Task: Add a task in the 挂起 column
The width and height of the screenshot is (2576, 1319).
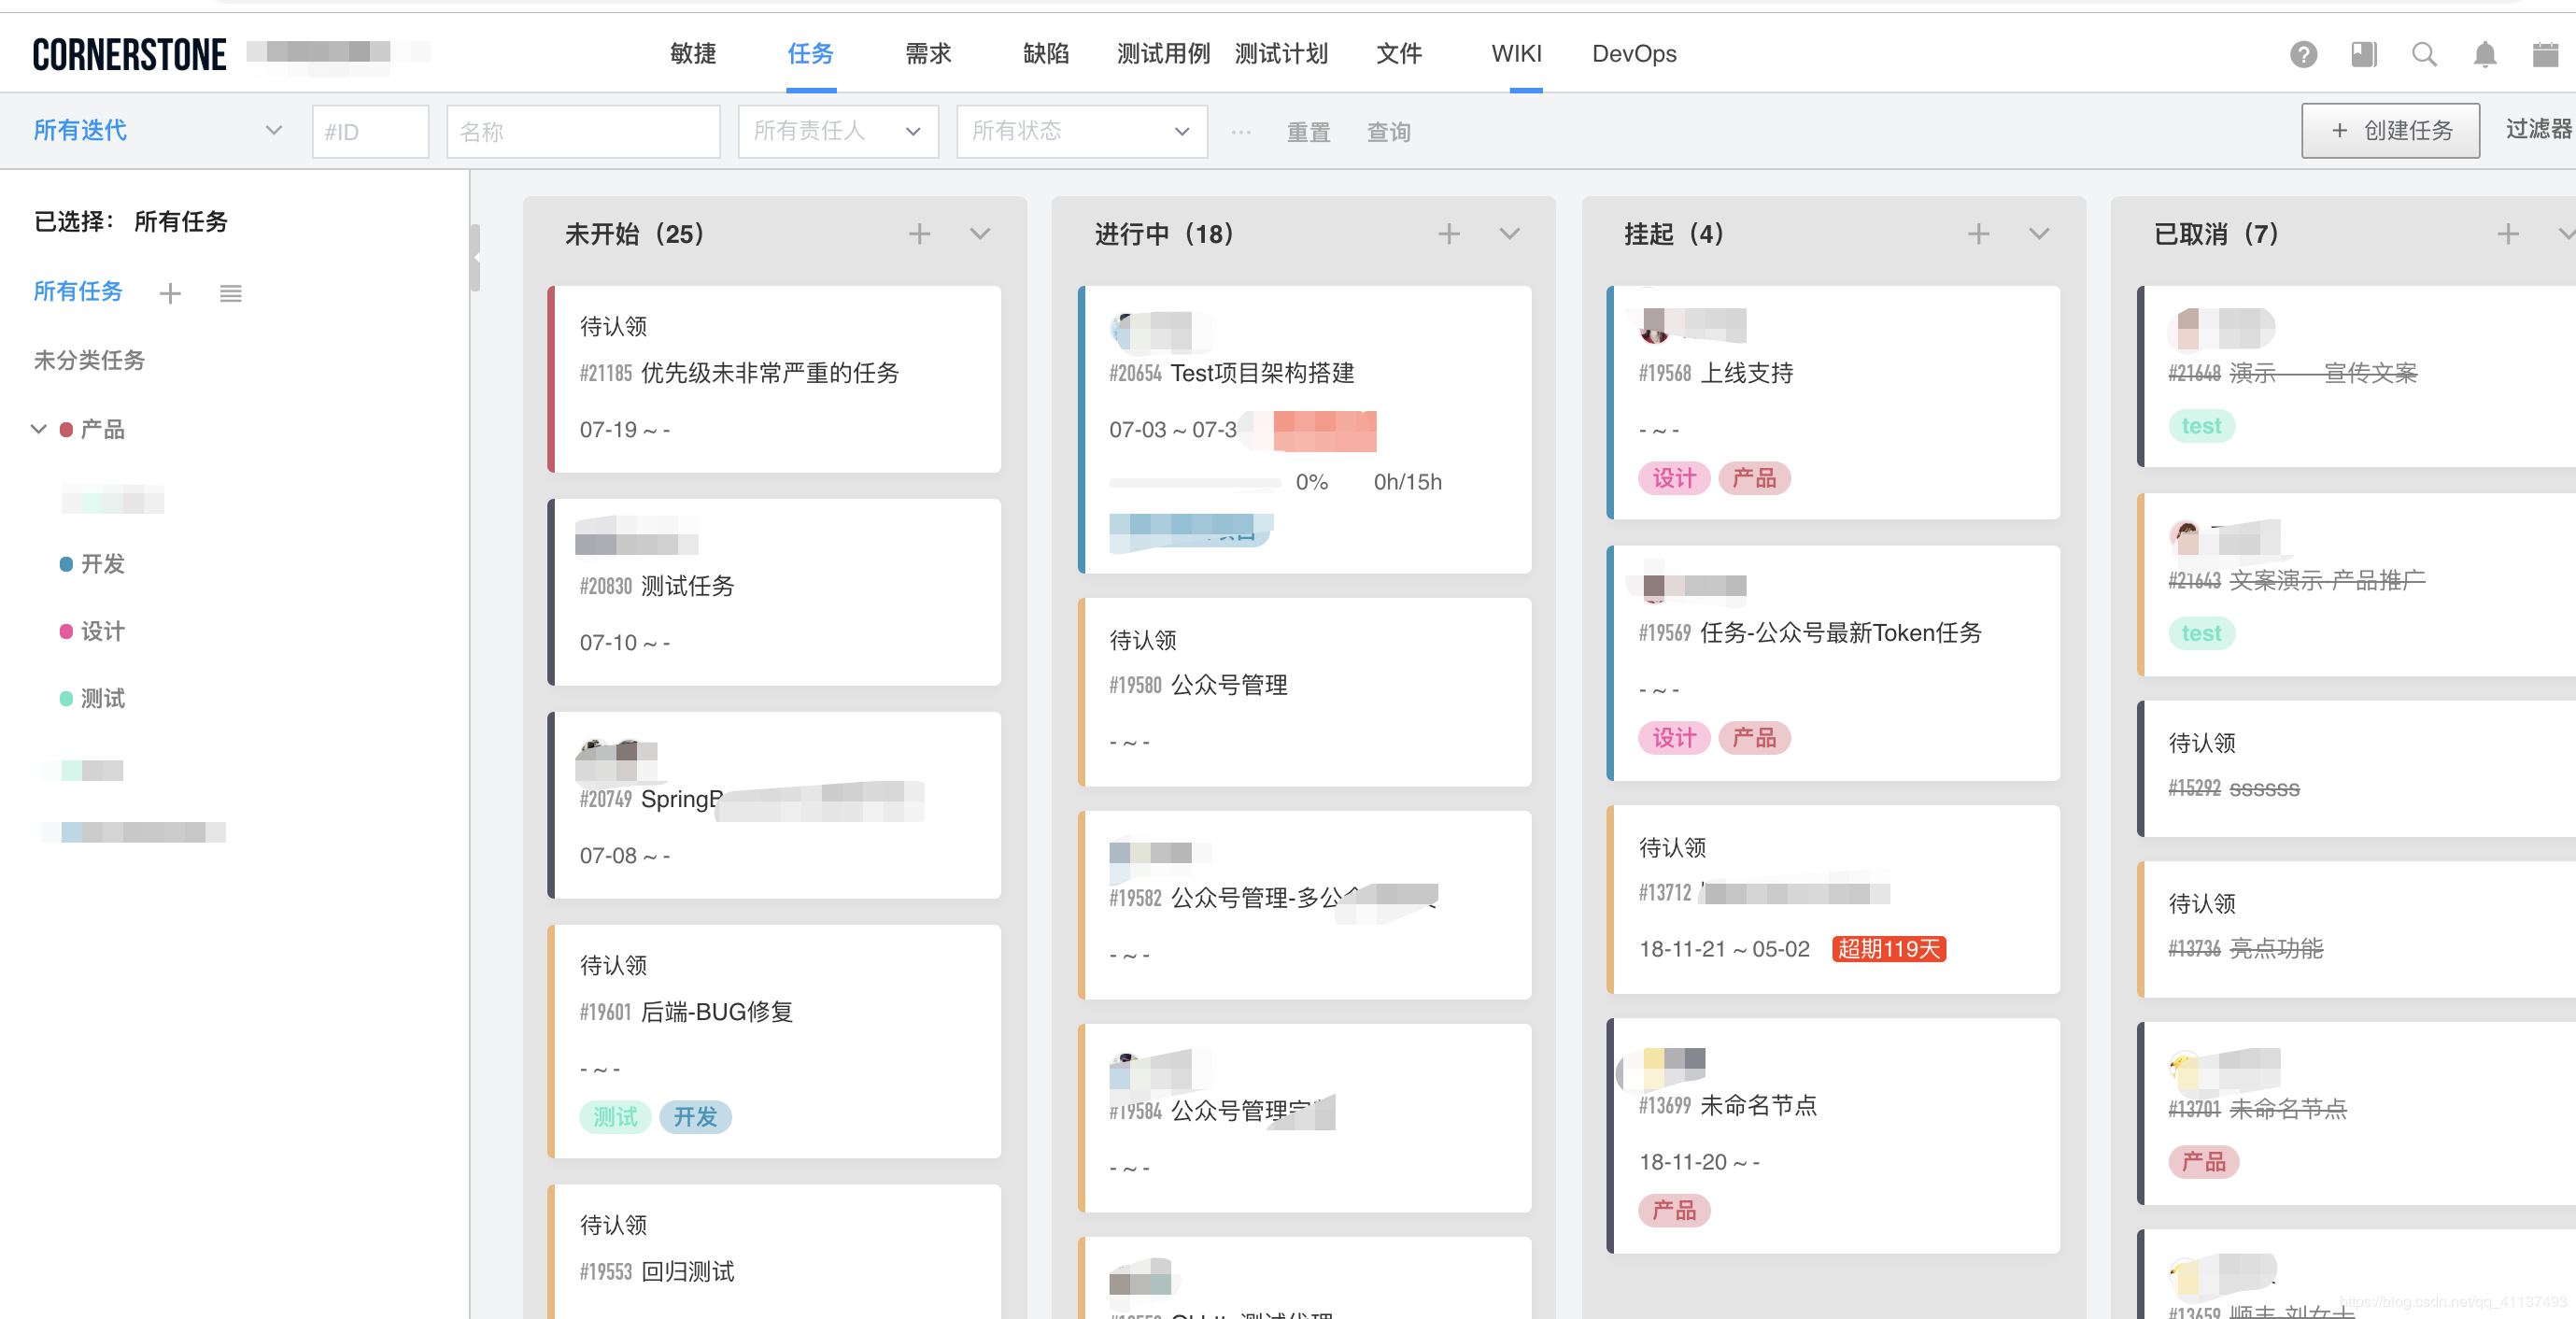Action: point(1978,233)
